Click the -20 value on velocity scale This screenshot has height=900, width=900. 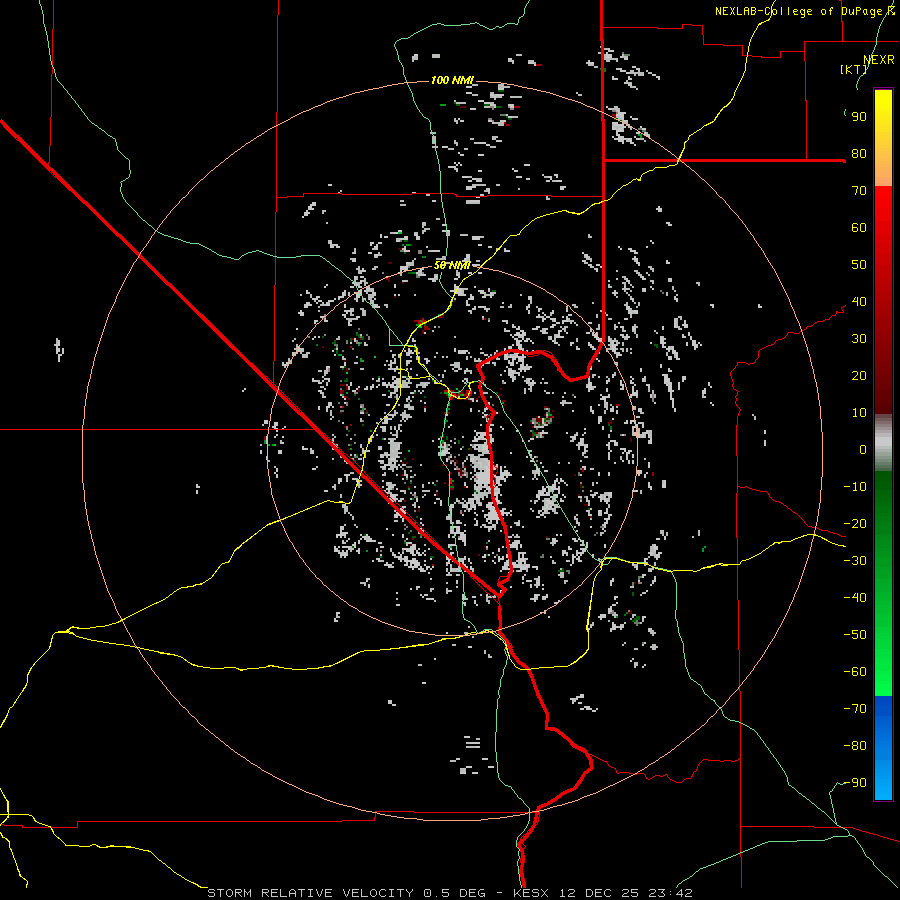[855, 524]
